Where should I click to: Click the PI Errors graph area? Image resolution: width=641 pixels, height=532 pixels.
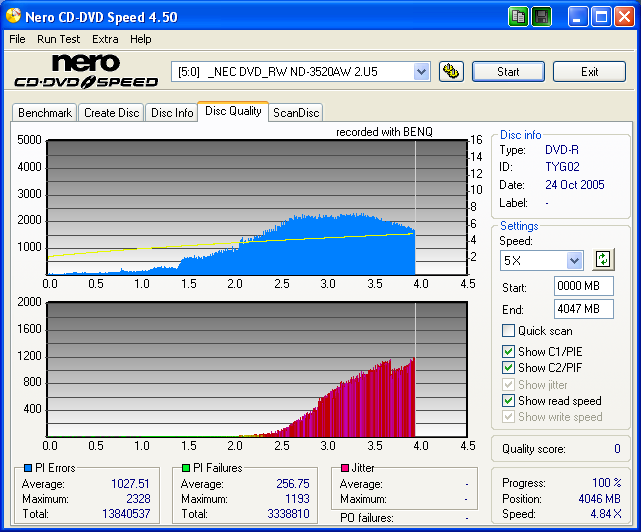pos(257,207)
